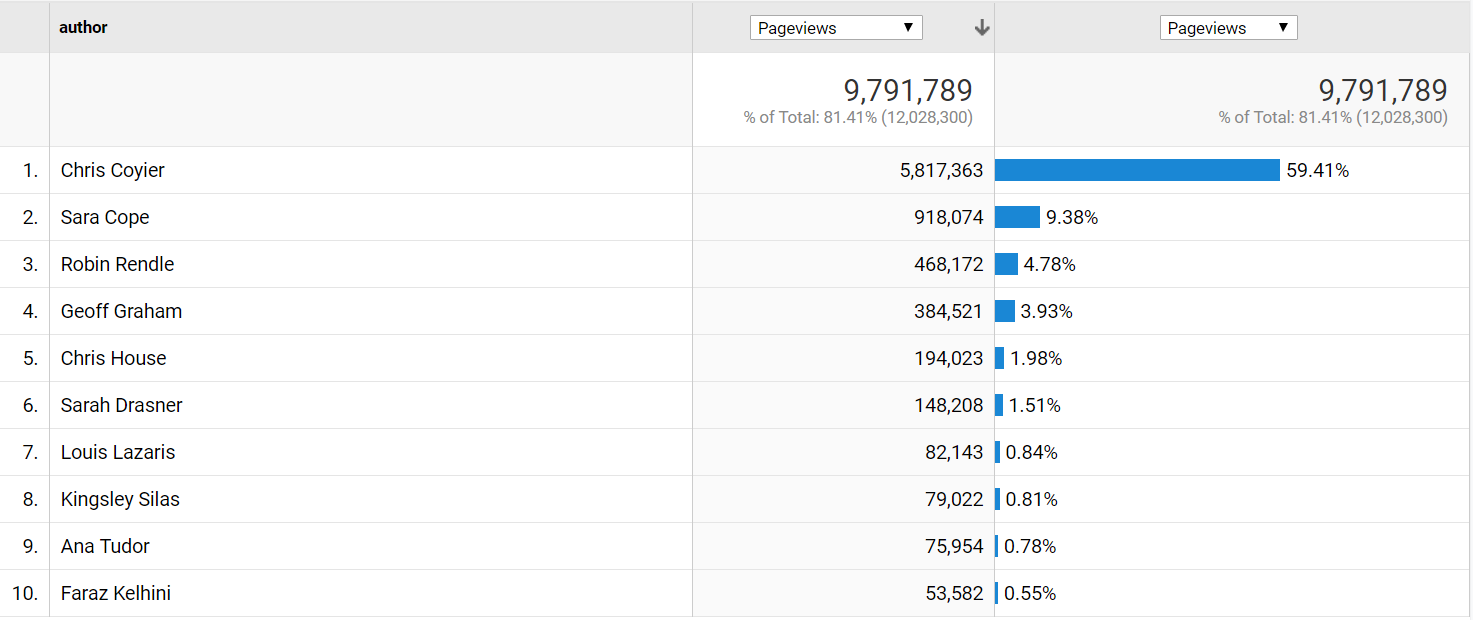Image resolution: width=1473 pixels, height=620 pixels.
Task: Click pageviews value 918,074
Action: point(948,217)
